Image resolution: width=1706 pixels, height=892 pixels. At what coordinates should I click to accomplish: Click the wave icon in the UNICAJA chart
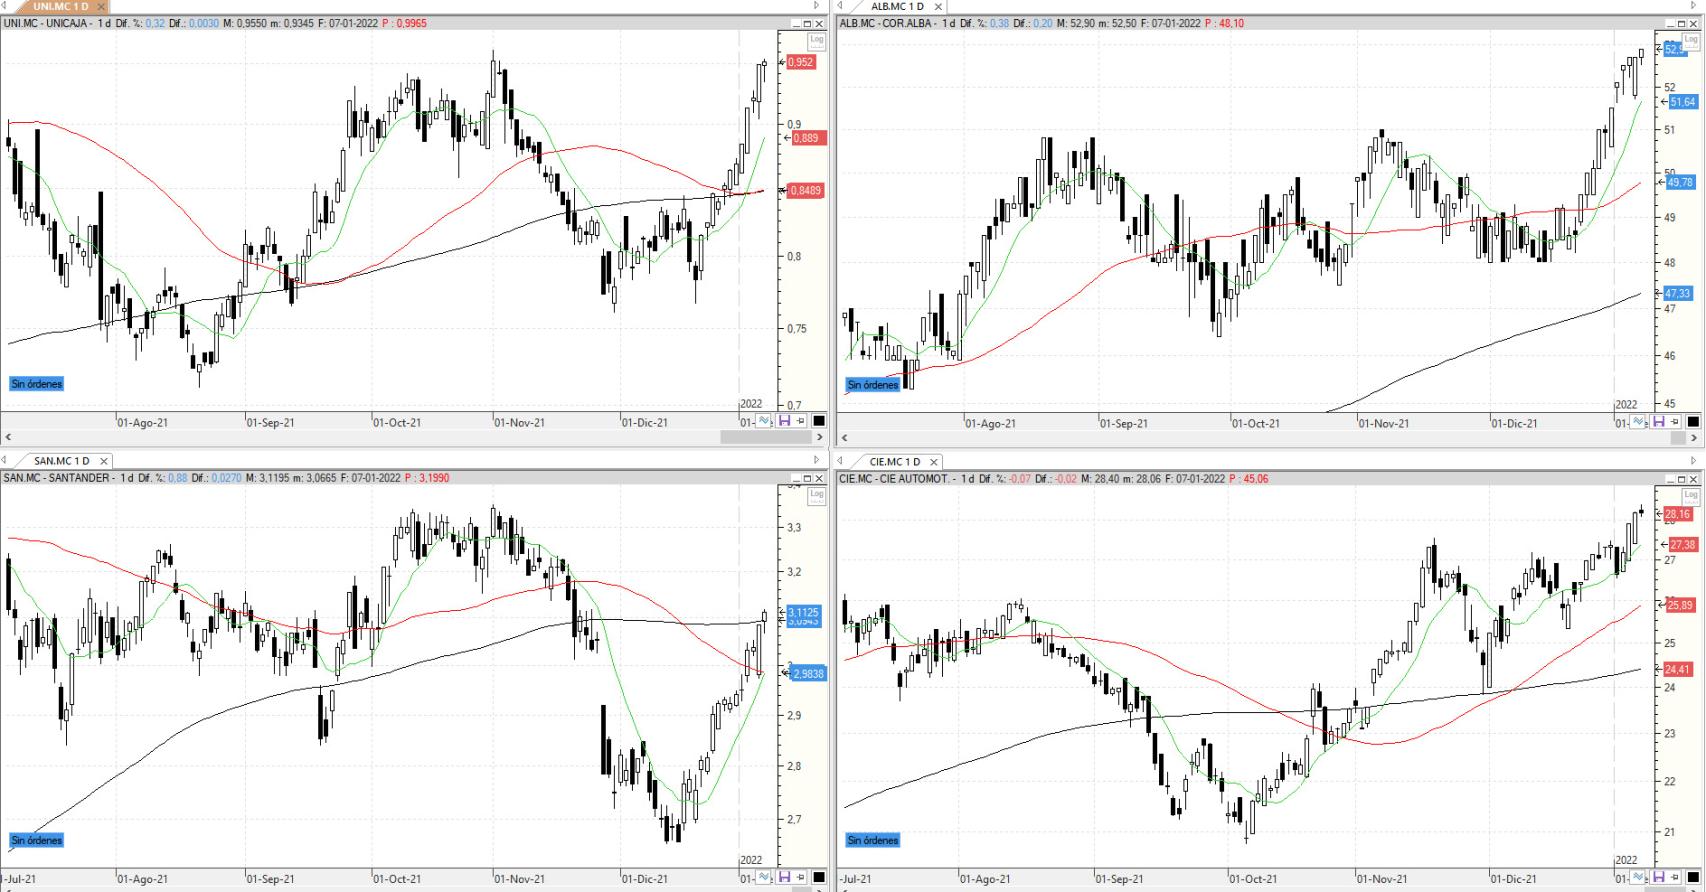tap(765, 421)
